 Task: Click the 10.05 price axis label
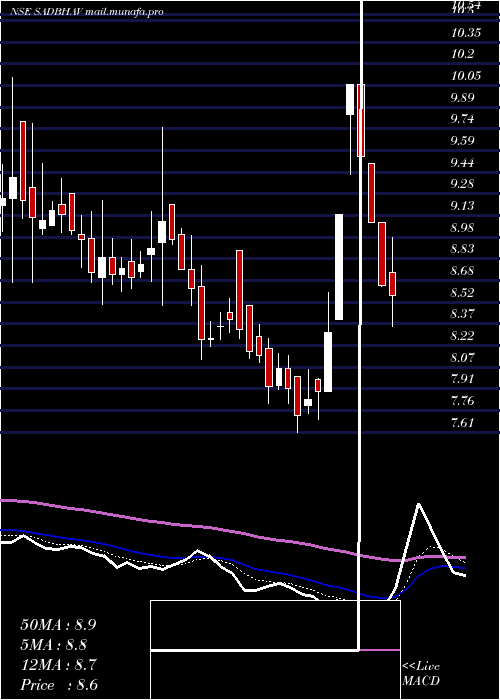(x=466, y=76)
